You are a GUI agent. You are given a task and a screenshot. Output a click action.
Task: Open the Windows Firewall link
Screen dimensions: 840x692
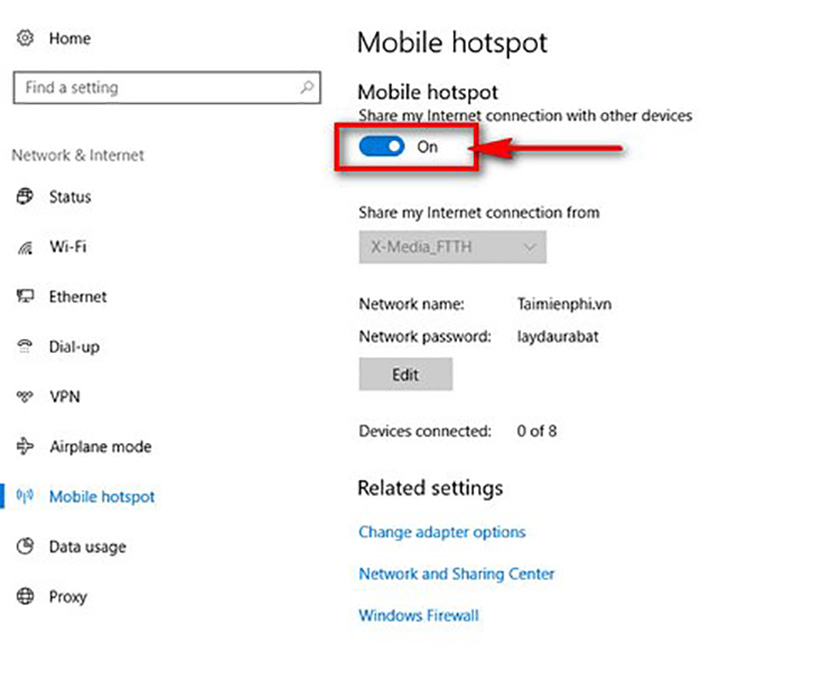click(418, 615)
